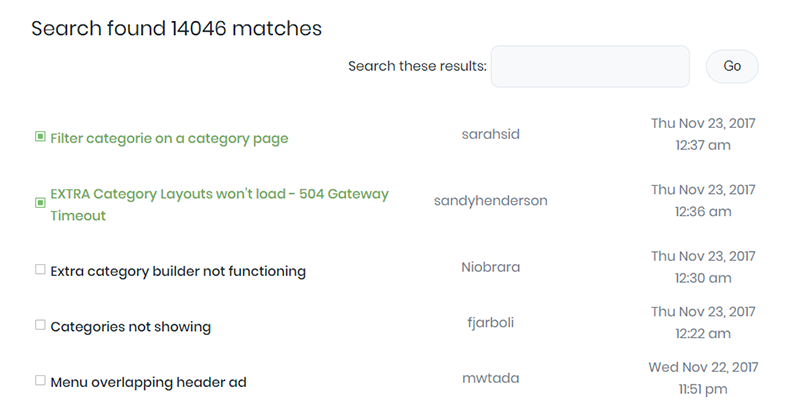Click the Wed Nov 22, 2017 11:51 pm timestamp
Image resolution: width=800 pixels, height=413 pixels.
click(703, 378)
